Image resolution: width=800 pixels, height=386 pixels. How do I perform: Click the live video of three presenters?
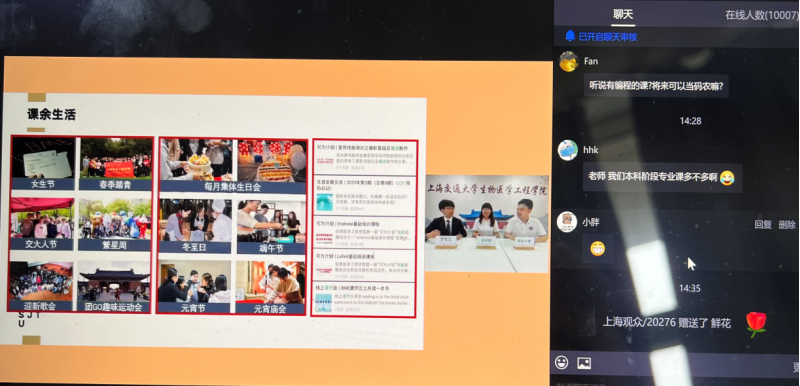(487, 223)
